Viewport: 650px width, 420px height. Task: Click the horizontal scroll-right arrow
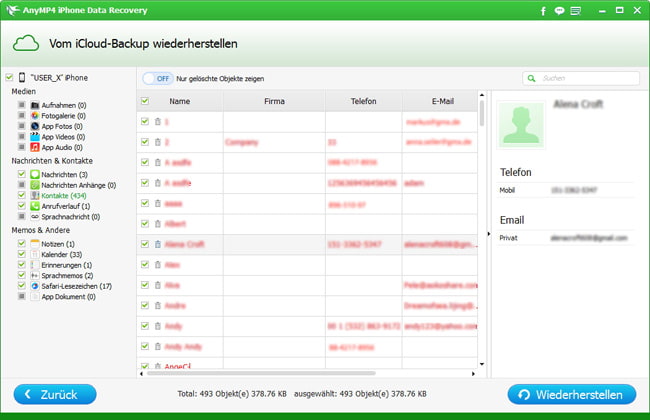coord(473,374)
